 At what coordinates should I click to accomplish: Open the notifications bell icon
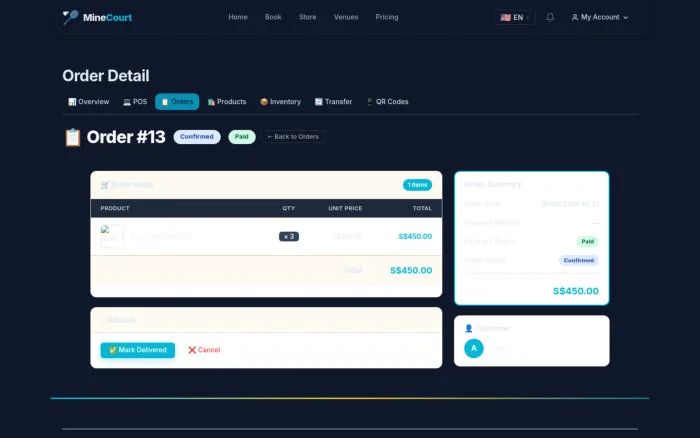tap(550, 17)
